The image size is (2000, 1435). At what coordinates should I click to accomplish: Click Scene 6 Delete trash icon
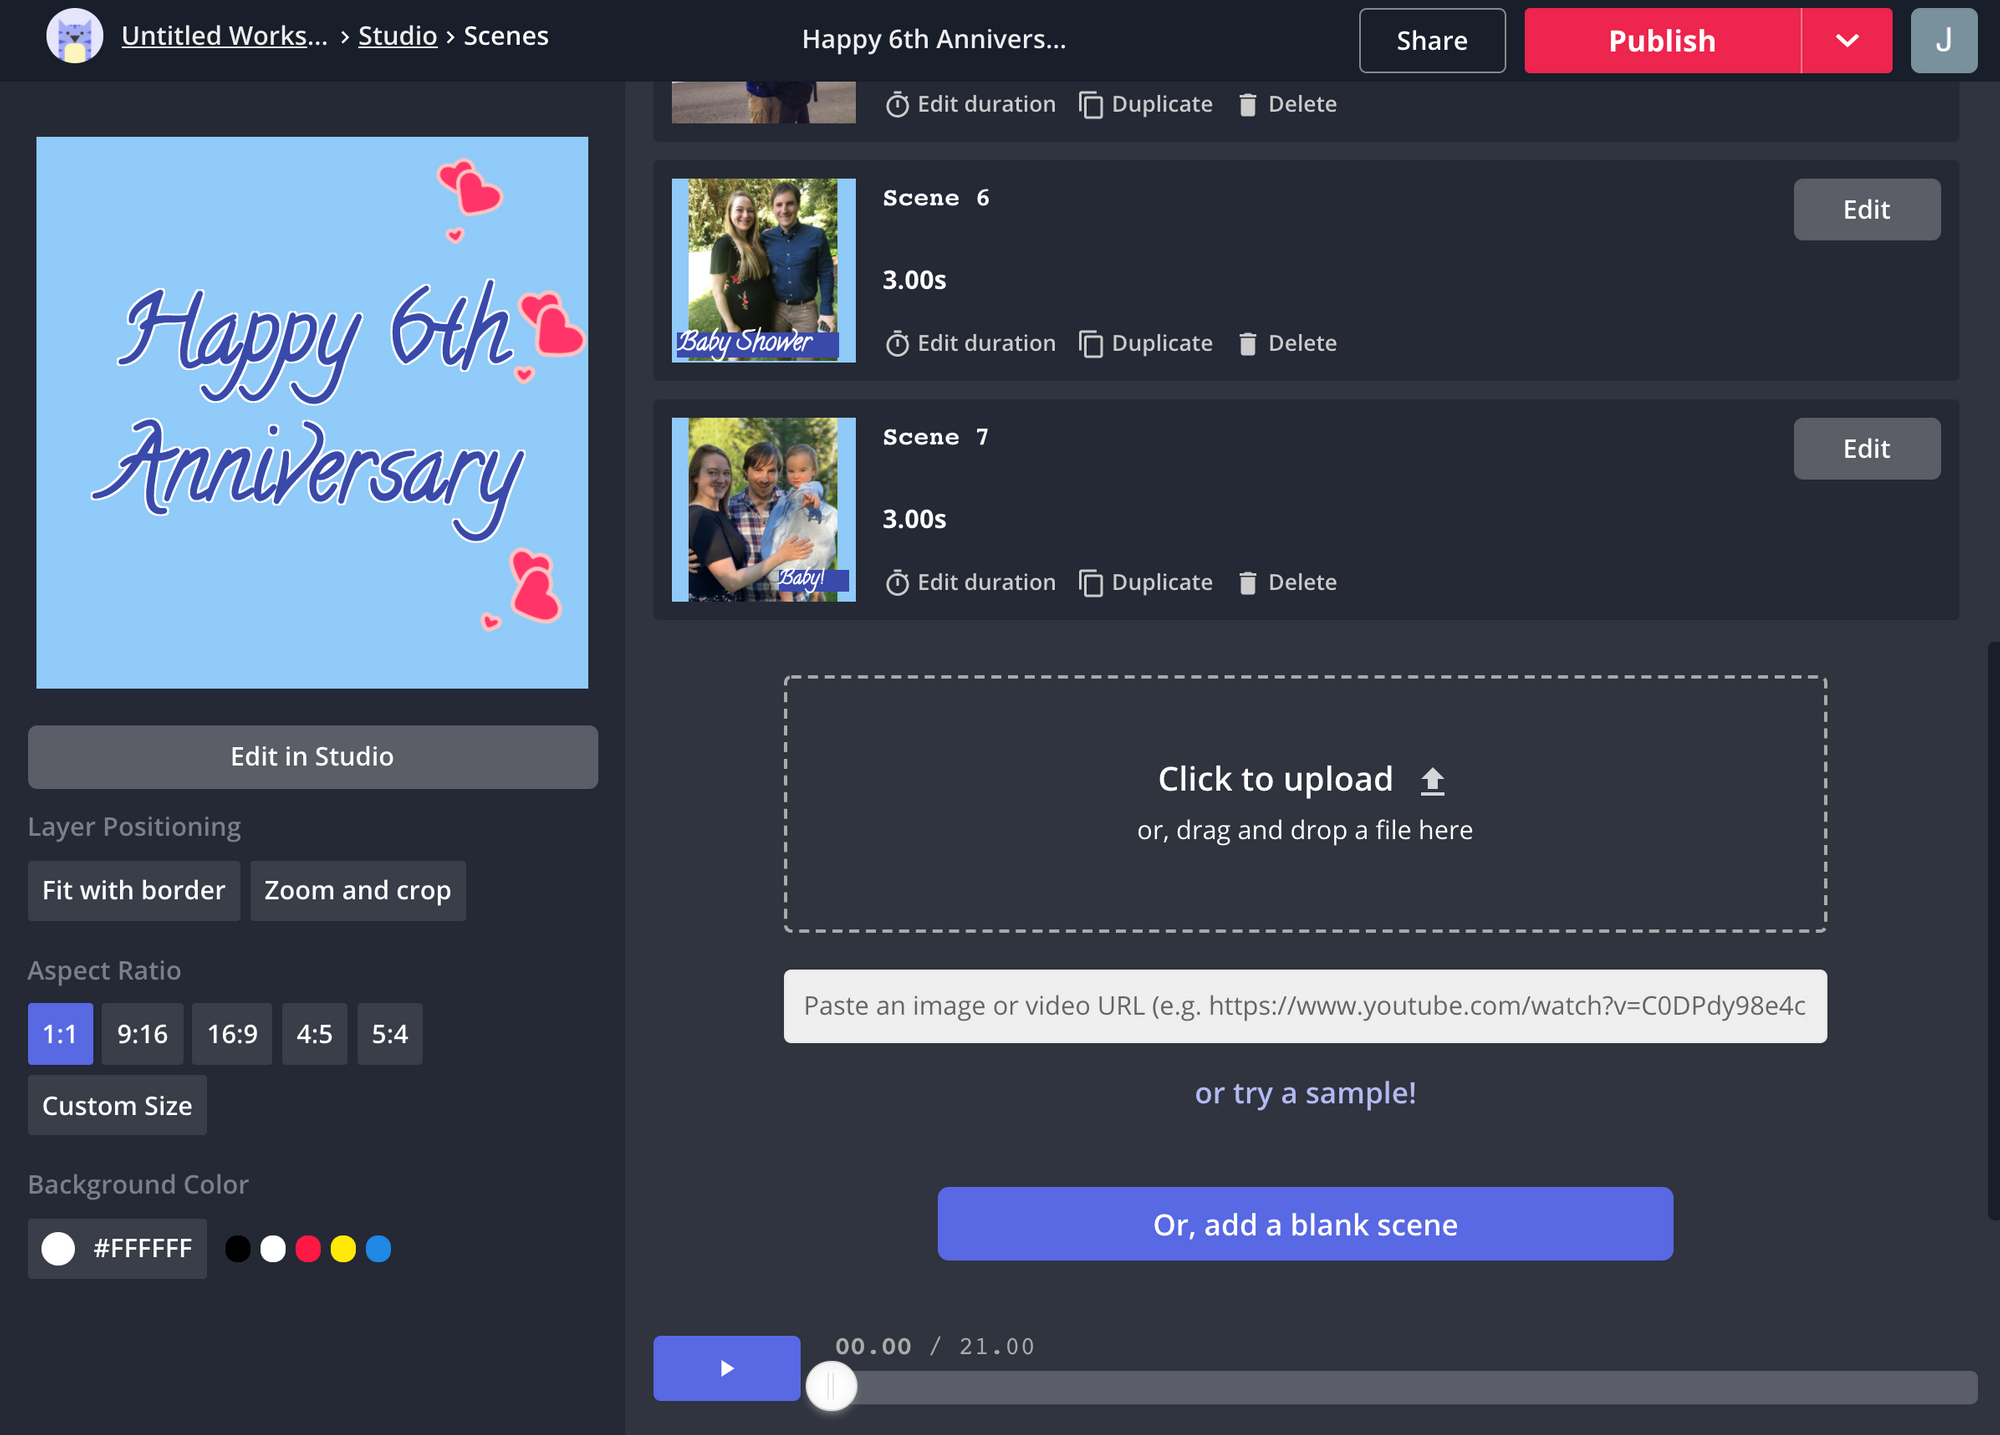pos(1247,344)
